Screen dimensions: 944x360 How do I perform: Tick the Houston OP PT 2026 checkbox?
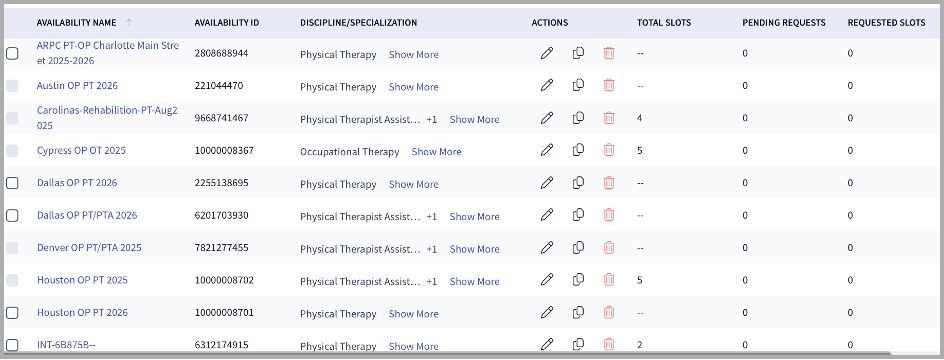click(x=12, y=312)
